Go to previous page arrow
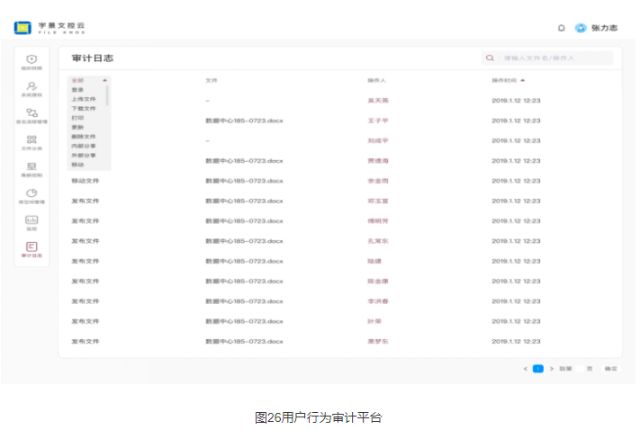 pyautogui.click(x=526, y=369)
